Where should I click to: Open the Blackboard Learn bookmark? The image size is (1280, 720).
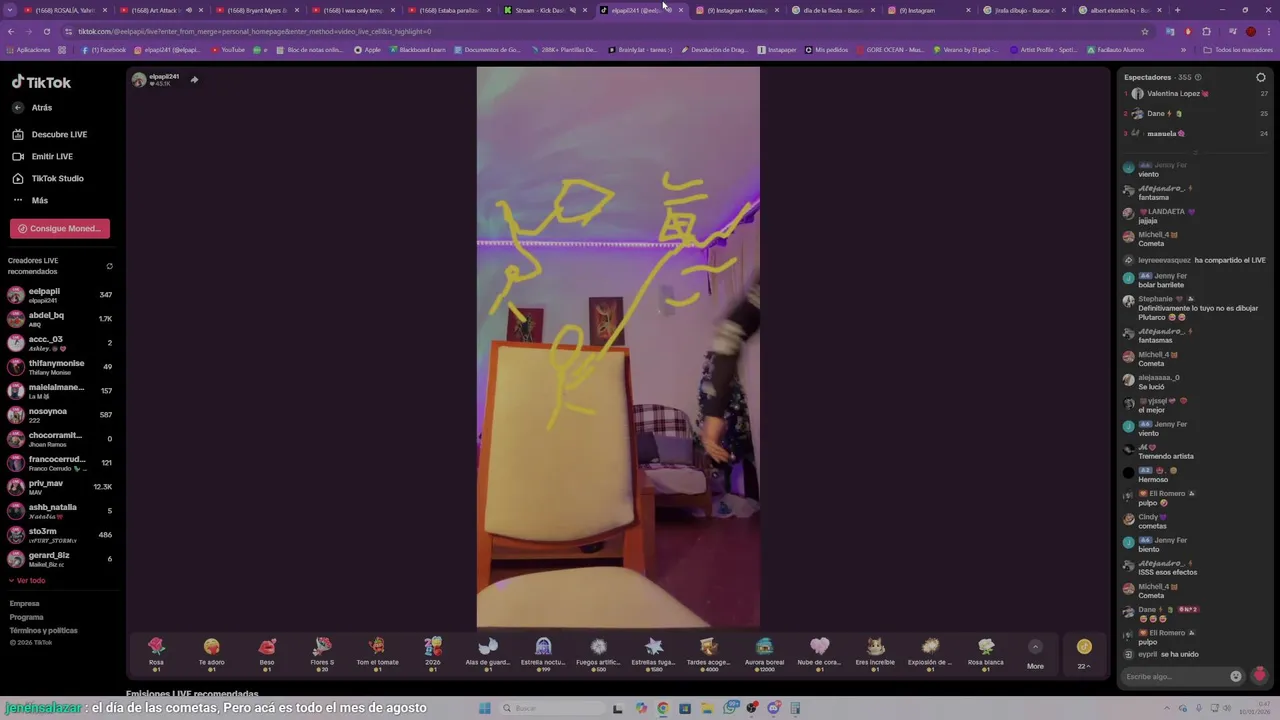click(x=417, y=49)
